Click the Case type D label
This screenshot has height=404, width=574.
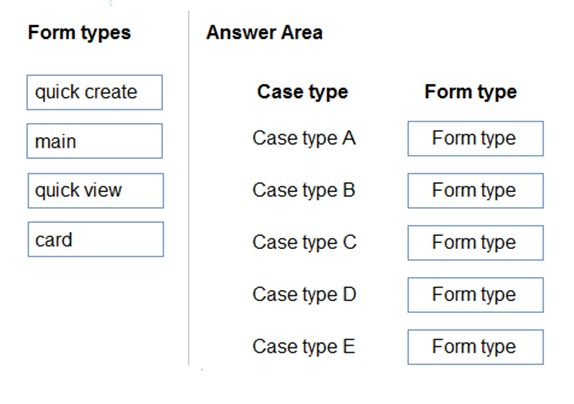[304, 295]
